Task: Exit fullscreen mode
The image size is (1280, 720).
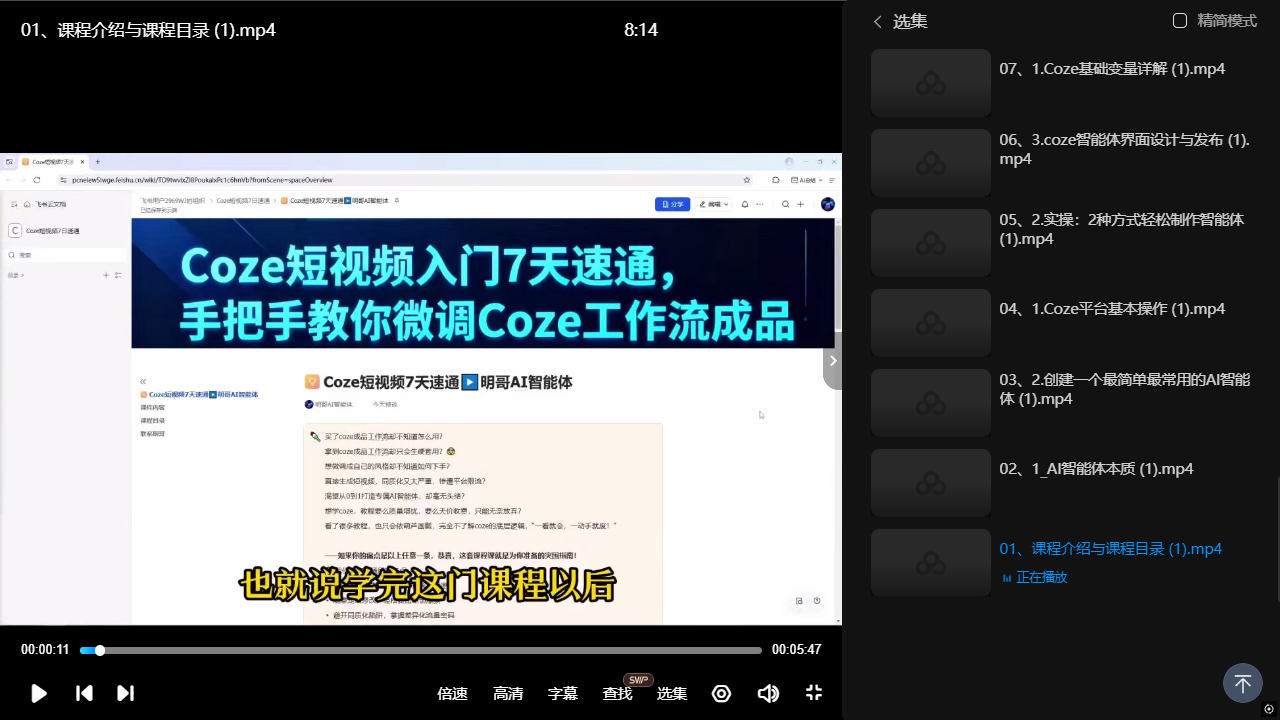Action: pyautogui.click(x=814, y=693)
